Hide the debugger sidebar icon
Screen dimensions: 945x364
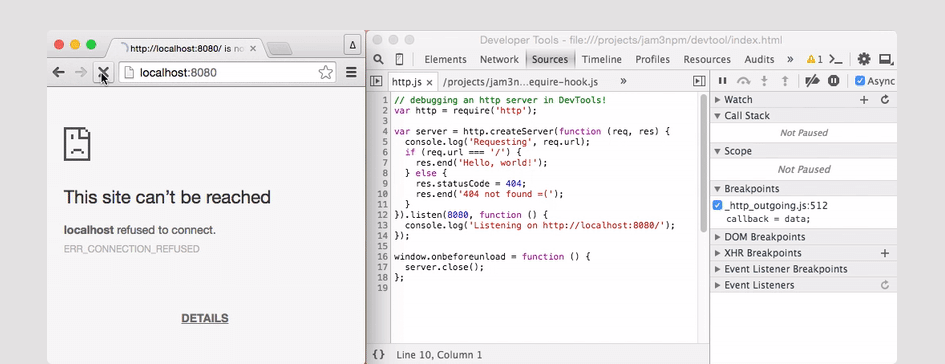click(699, 81)
